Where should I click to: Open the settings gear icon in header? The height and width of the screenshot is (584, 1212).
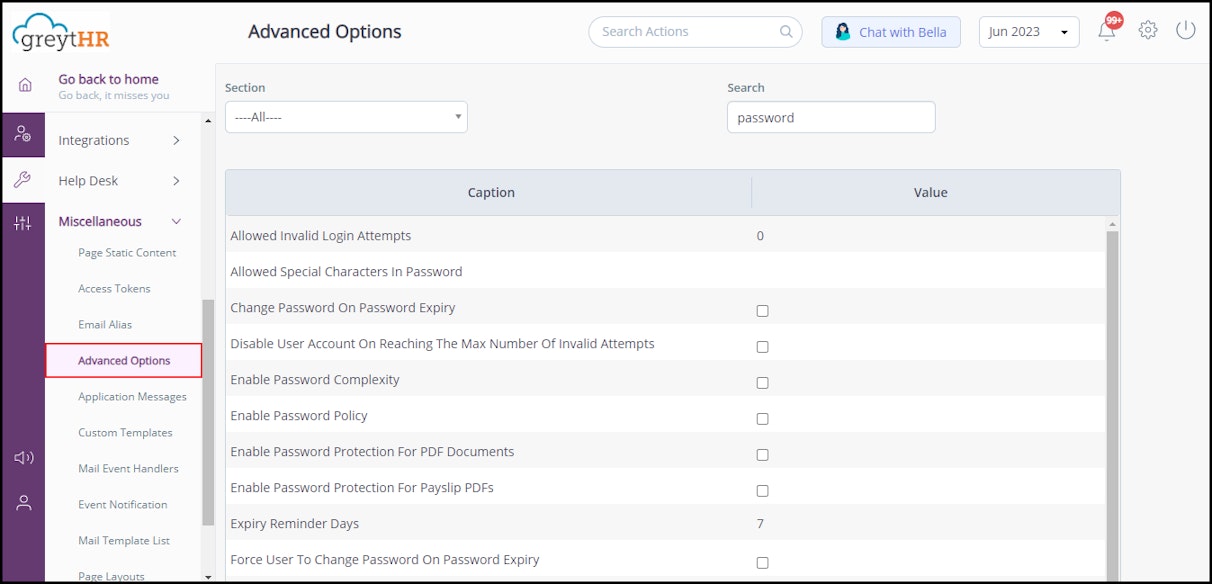tap(1148, 31)
